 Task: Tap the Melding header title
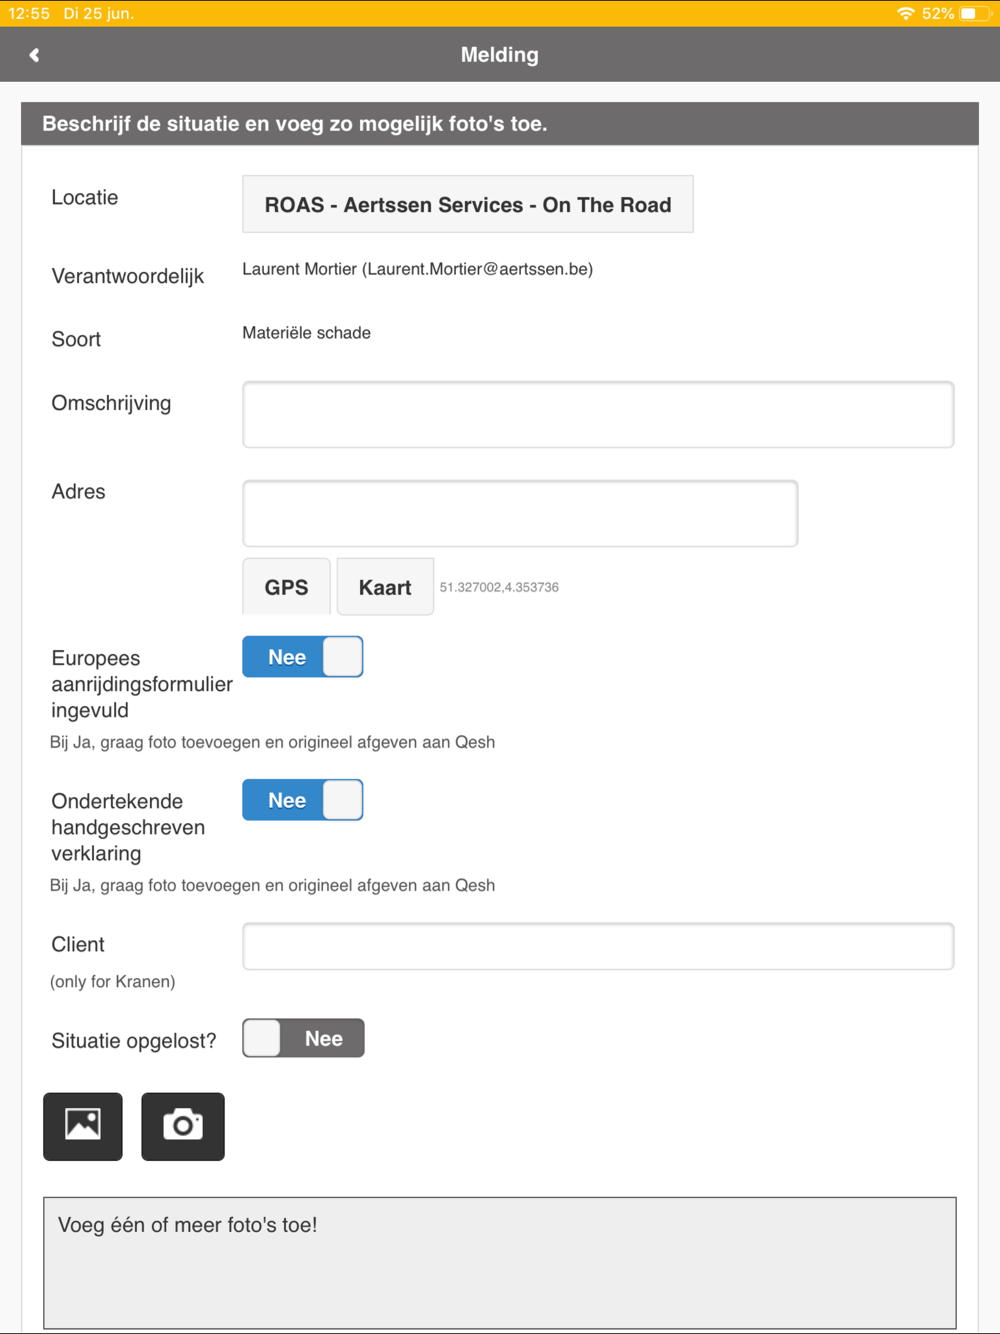coord(500,55)
